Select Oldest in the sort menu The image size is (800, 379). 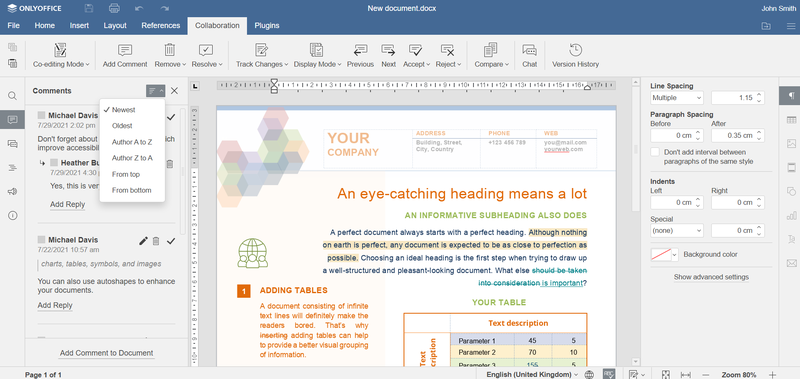point(122,125)
